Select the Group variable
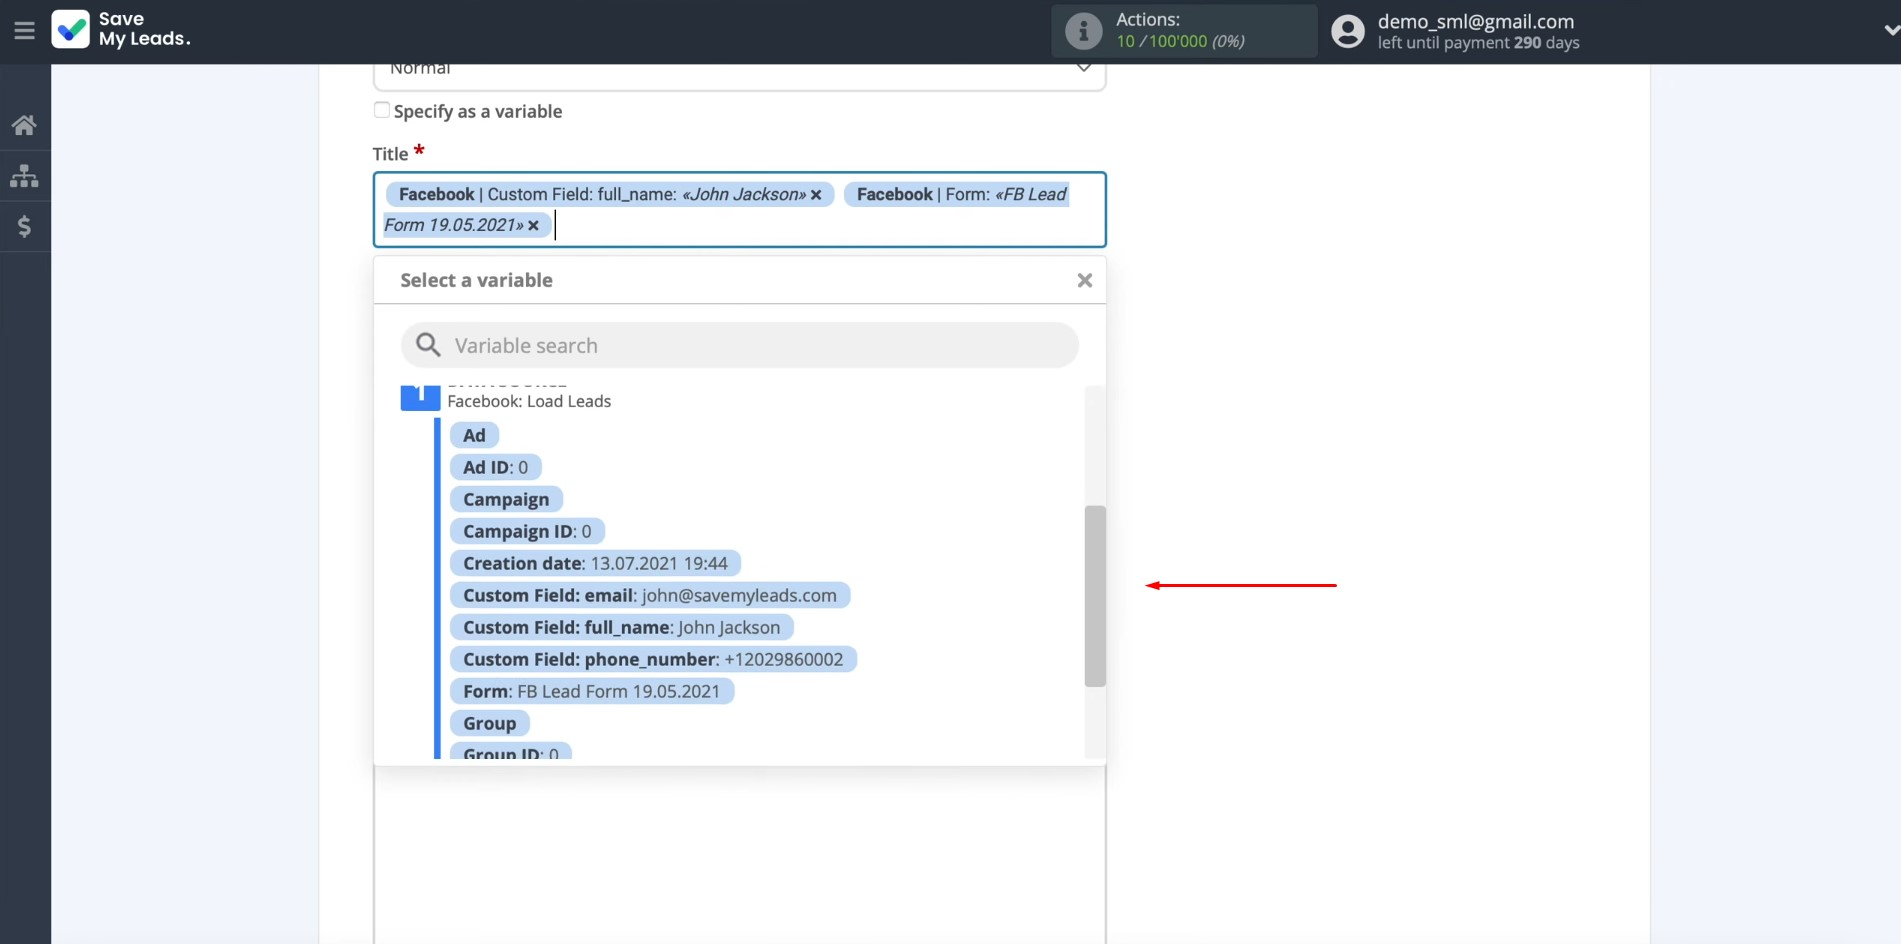This screenshot has height=944, width=1901. click(489, 723)
